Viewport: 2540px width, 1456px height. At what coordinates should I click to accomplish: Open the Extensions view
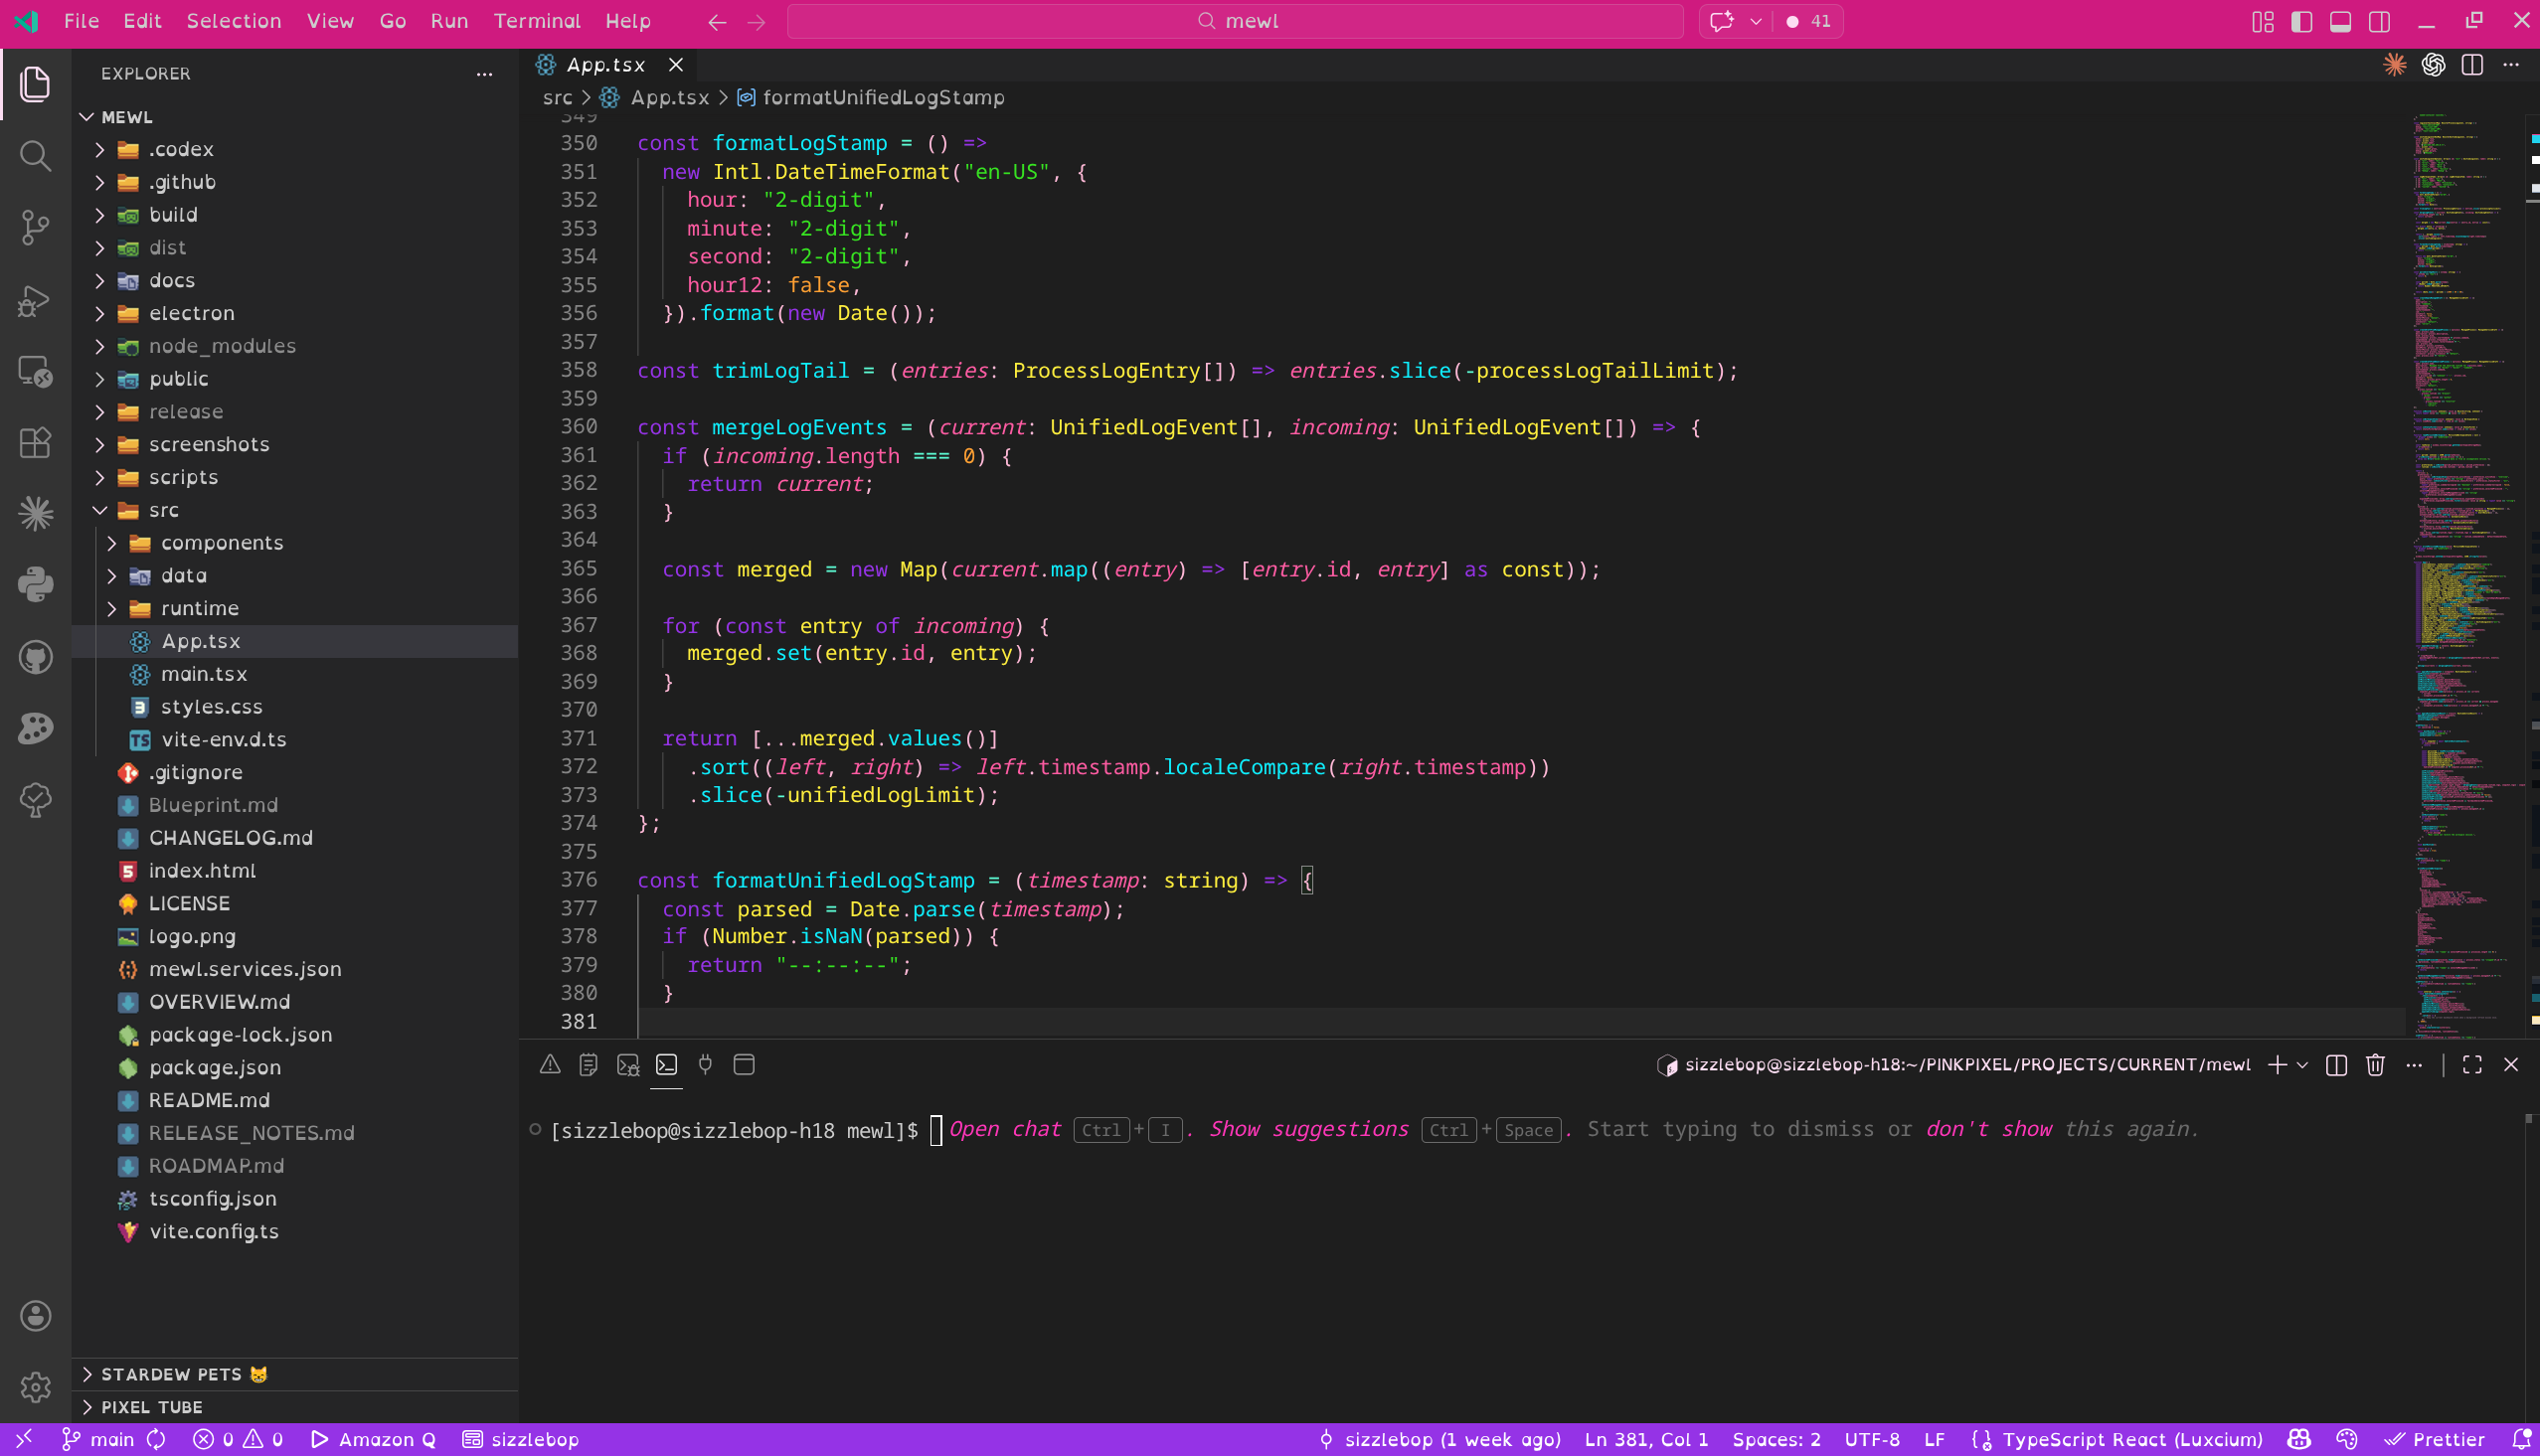click(x=35, y=442)
